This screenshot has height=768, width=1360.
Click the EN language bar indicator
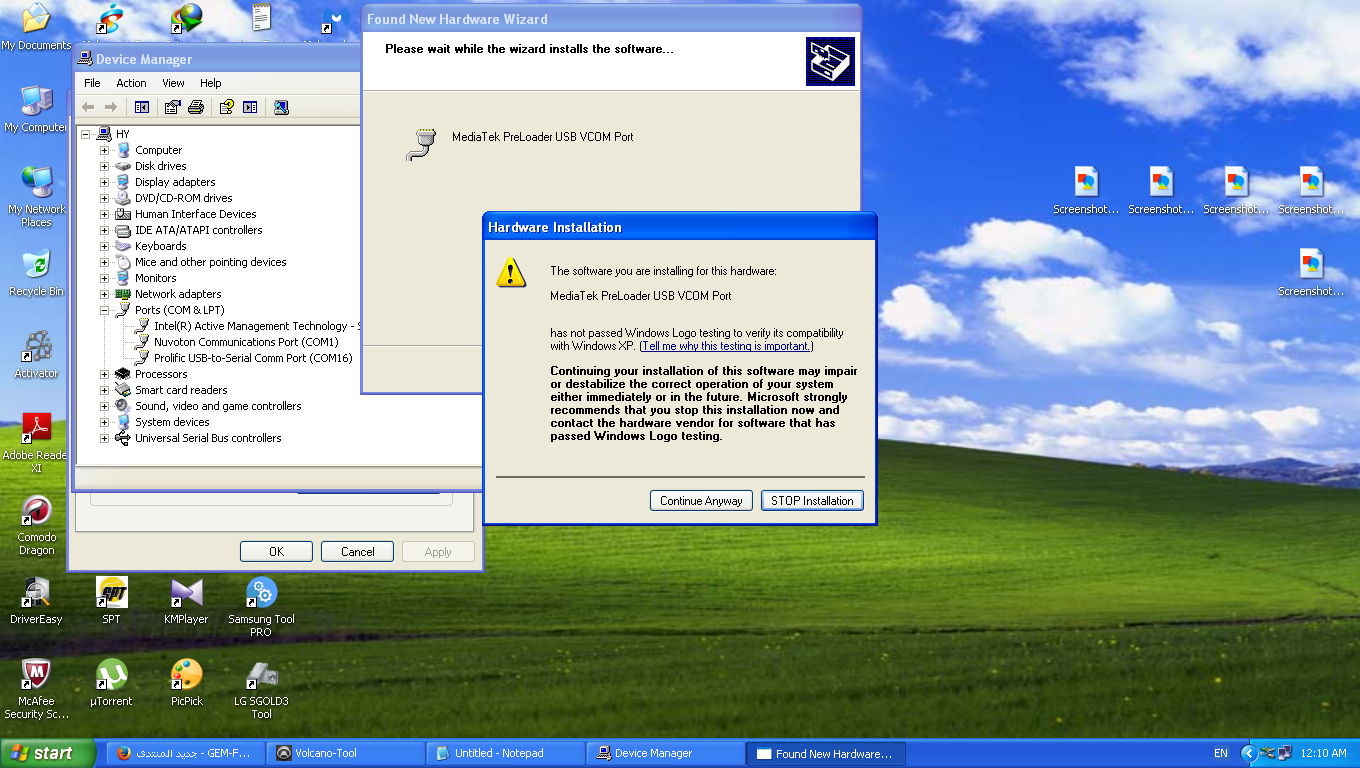1221,753
